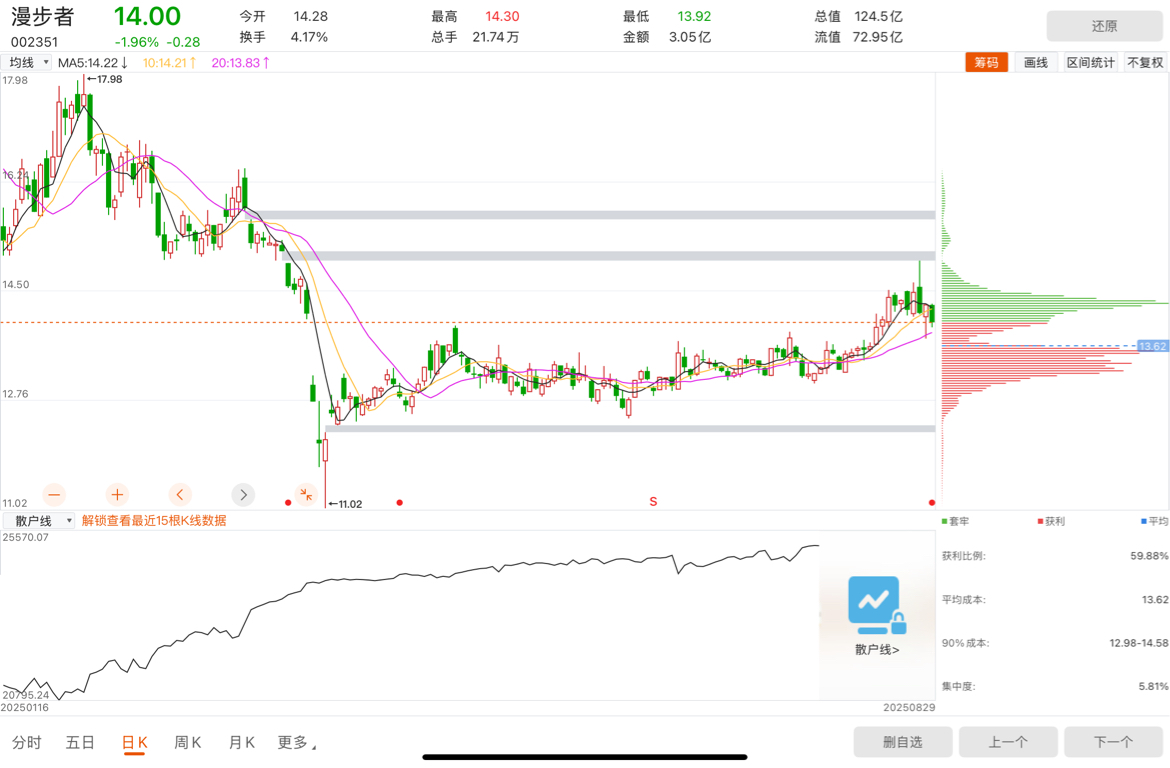The height and width of the screenshot is (768, 1170).
Task: Click the 还原 restore button
Action: [x=1104, y=26]
